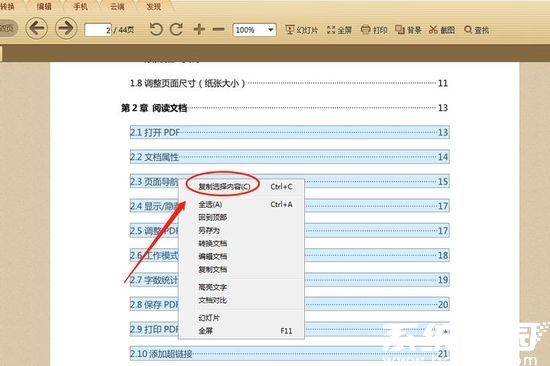
Task: Go to the next page with forward arrow
Action: point(66,28)
